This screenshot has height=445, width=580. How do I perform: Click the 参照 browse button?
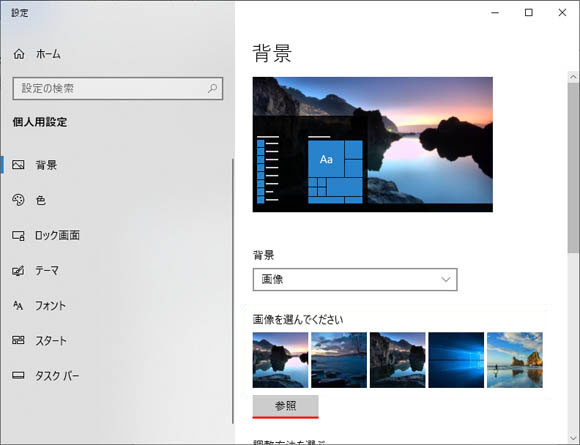285,406
